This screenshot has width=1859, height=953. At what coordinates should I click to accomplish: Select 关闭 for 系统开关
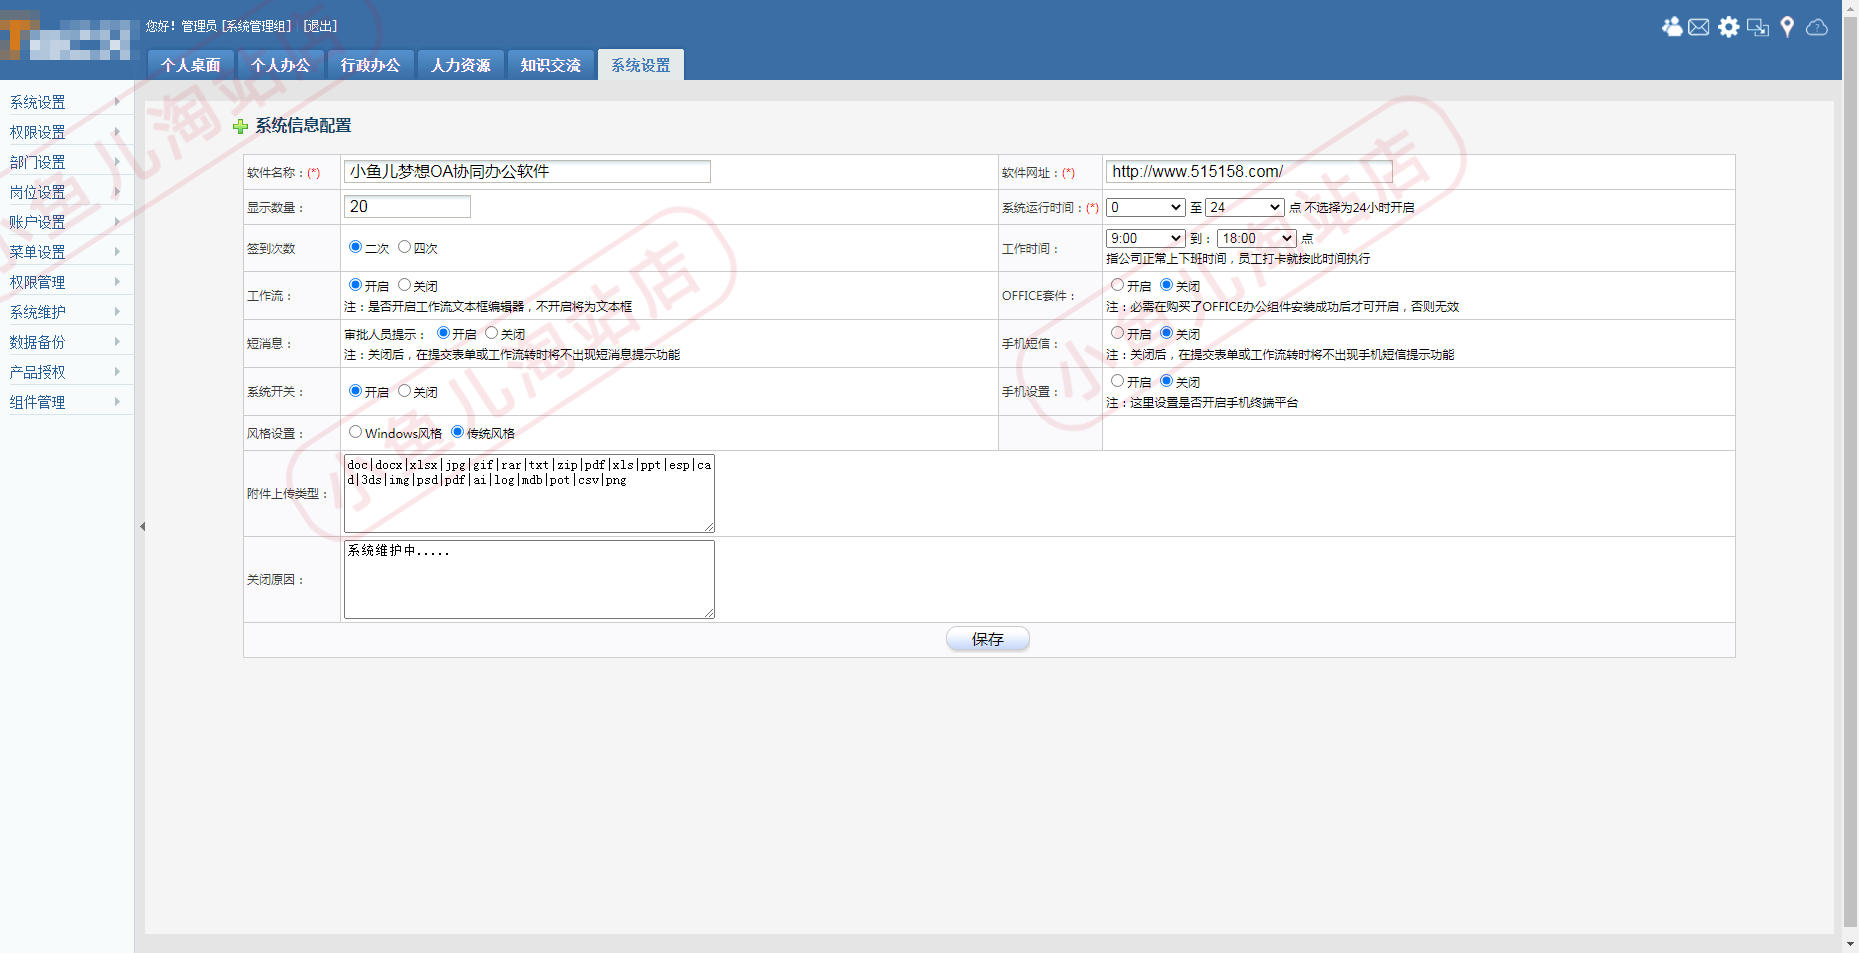point(404,391)
